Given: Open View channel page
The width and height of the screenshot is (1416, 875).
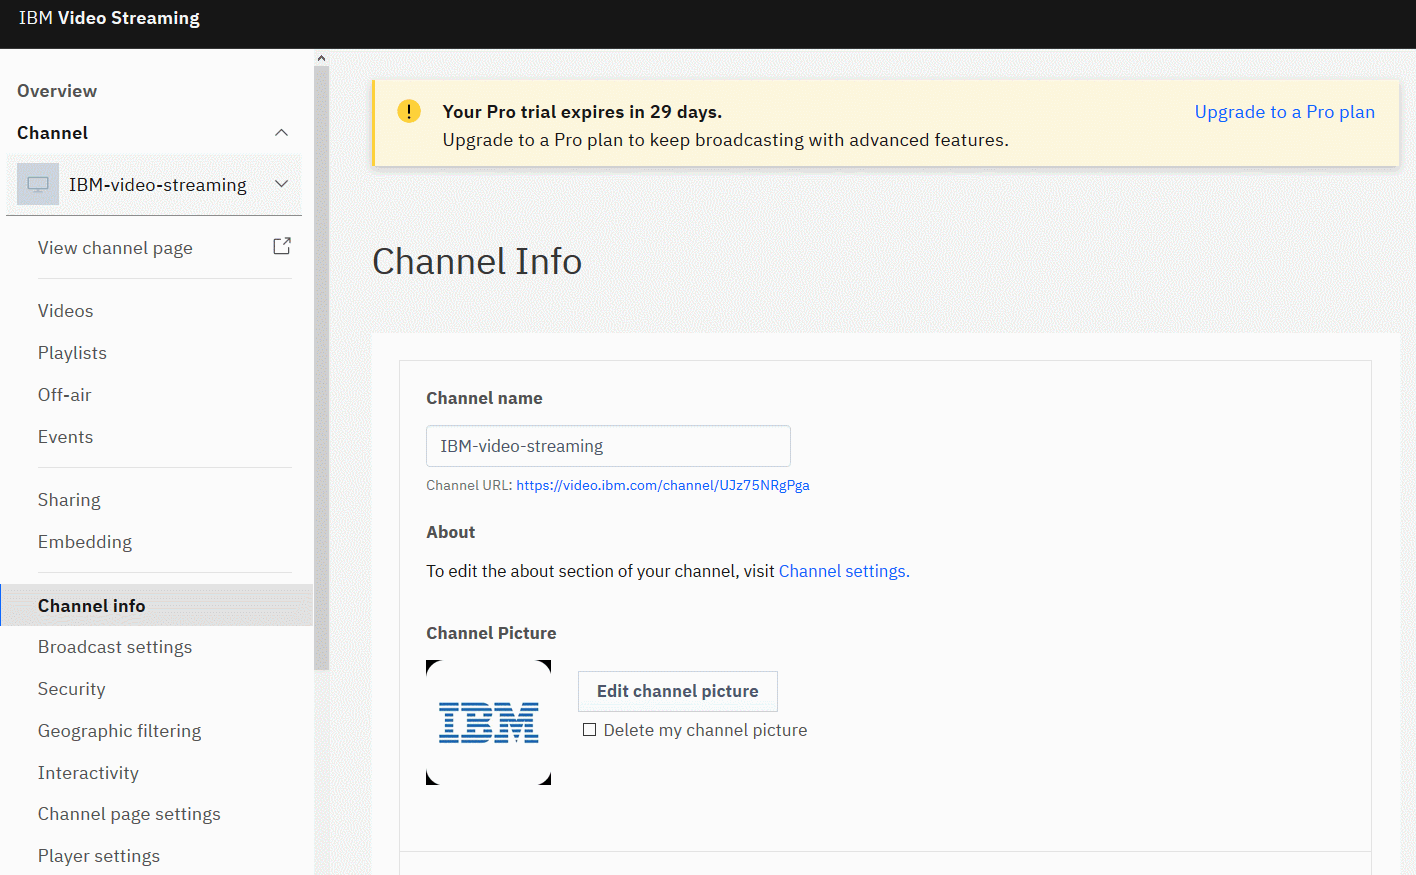Looking at the screenshot, I should click(x=115, y=248).
